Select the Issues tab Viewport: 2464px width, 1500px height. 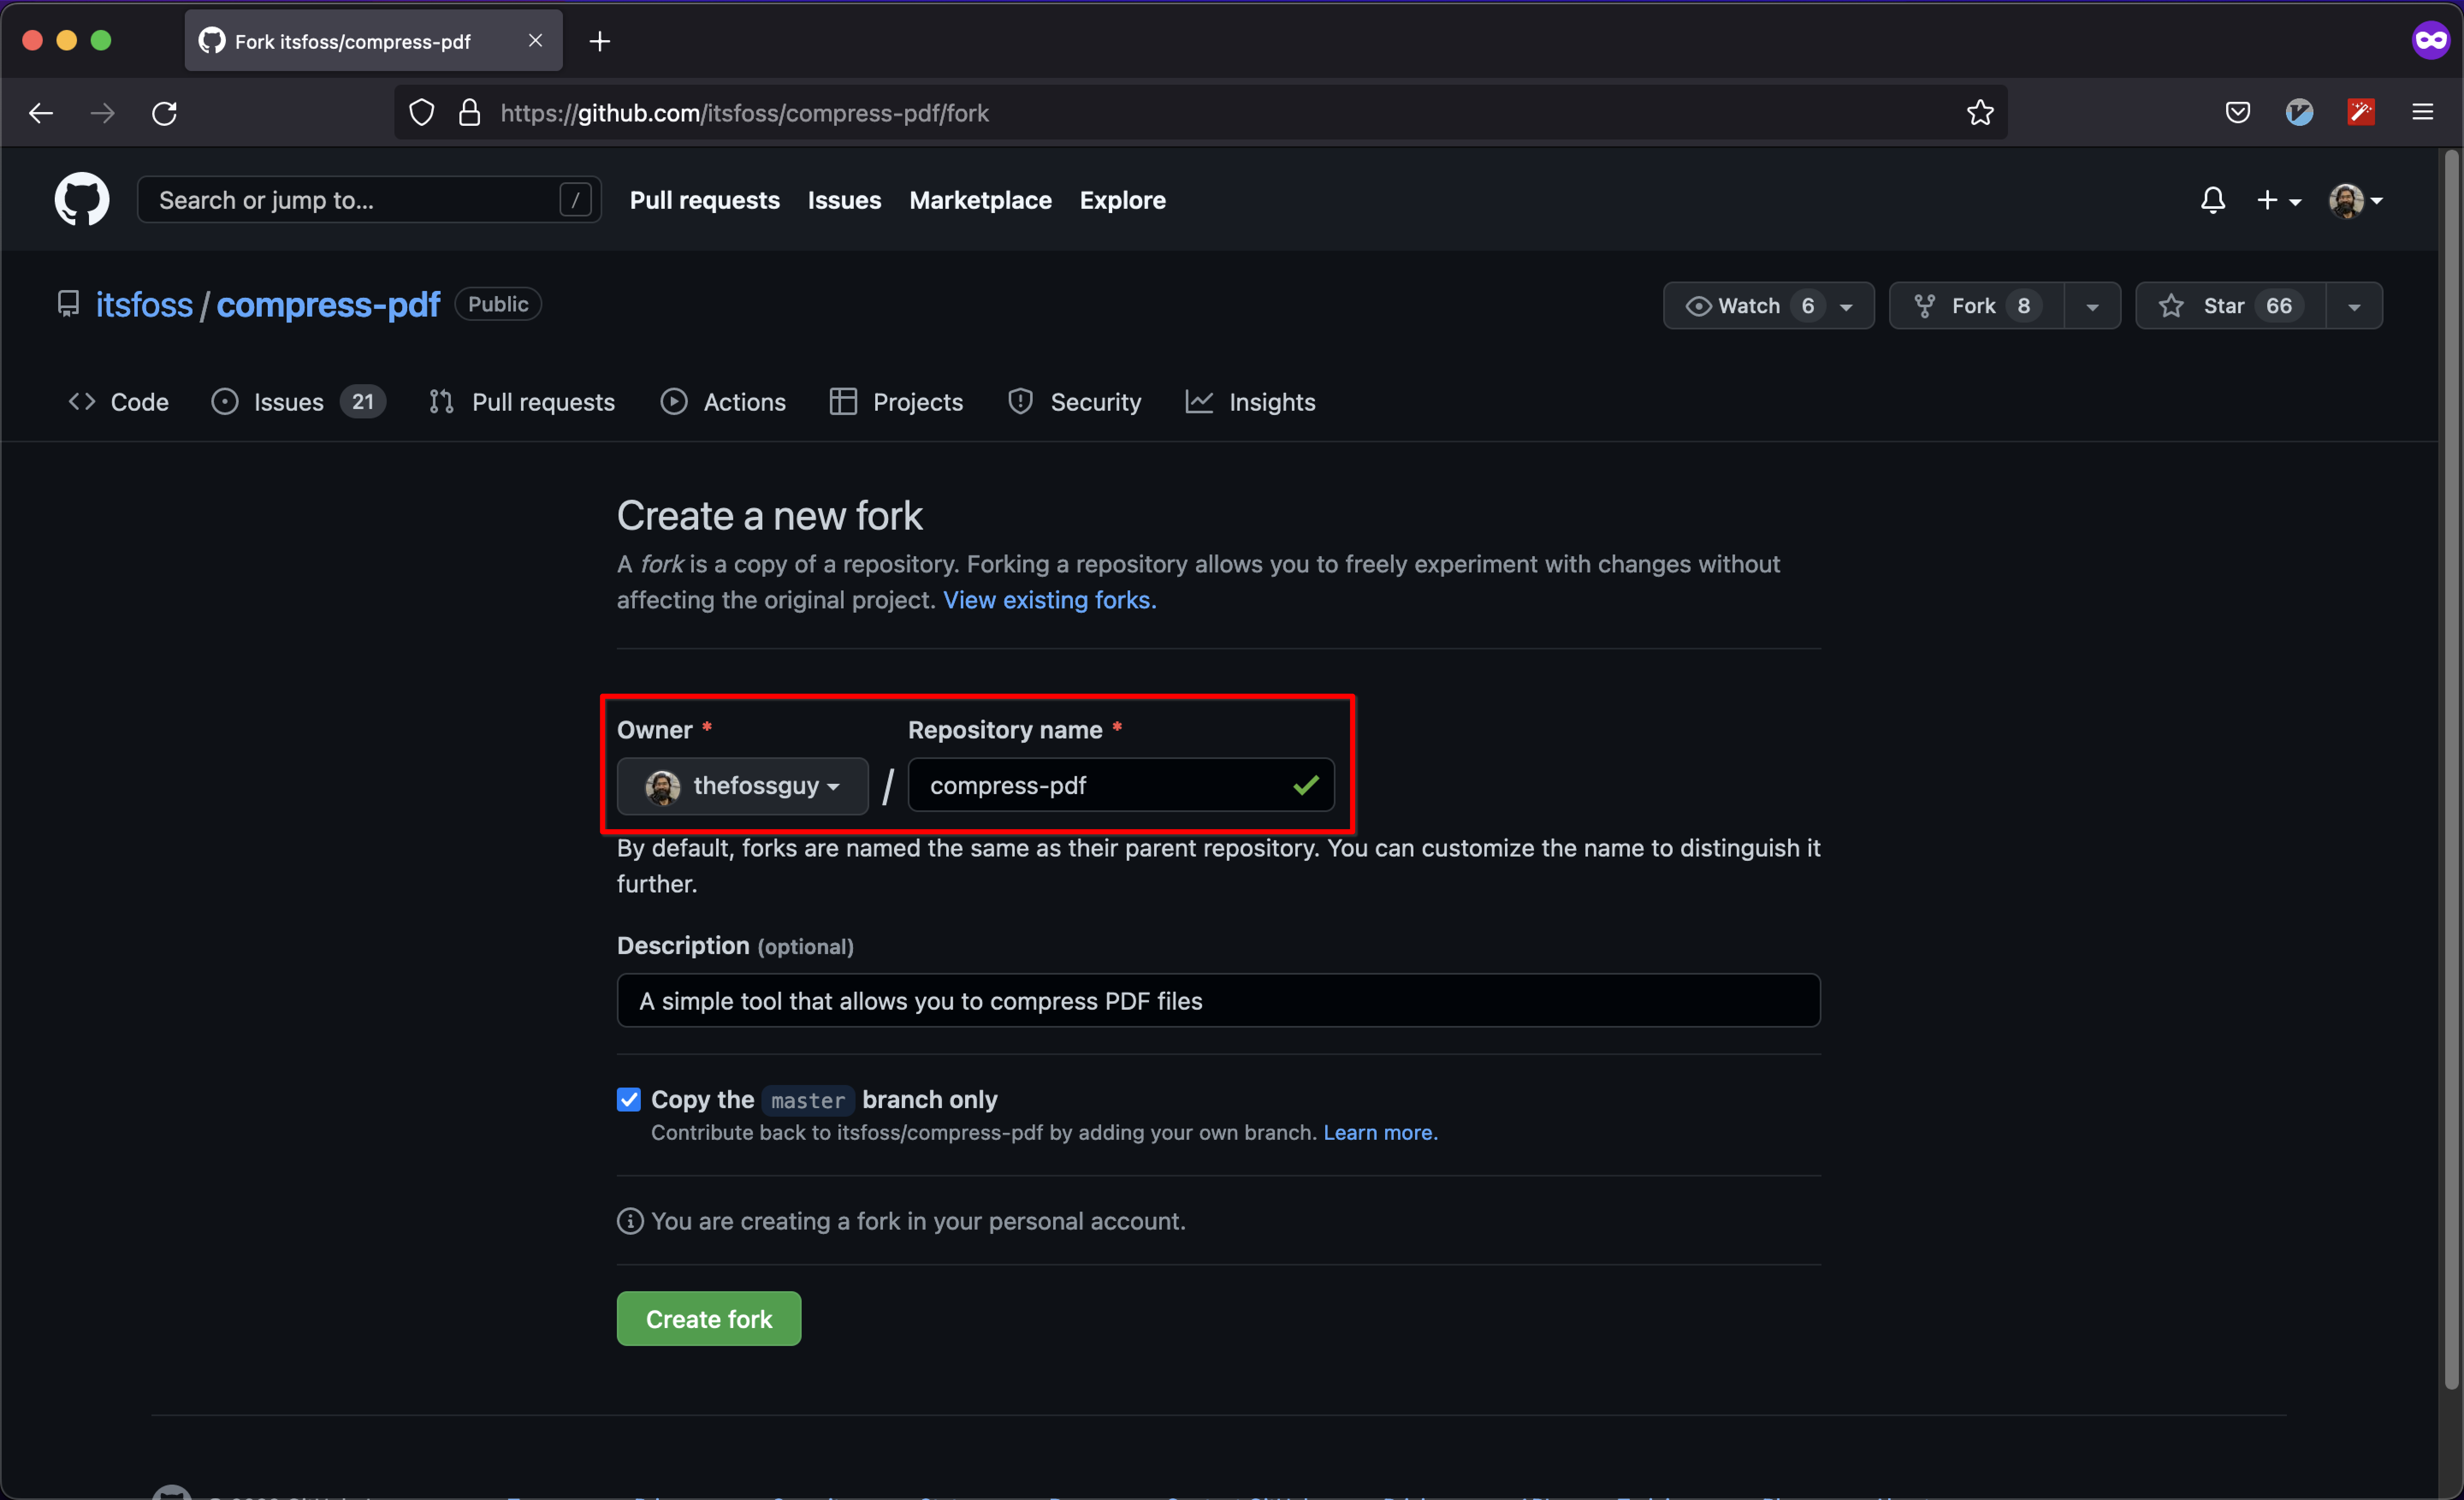pos(287,401)
